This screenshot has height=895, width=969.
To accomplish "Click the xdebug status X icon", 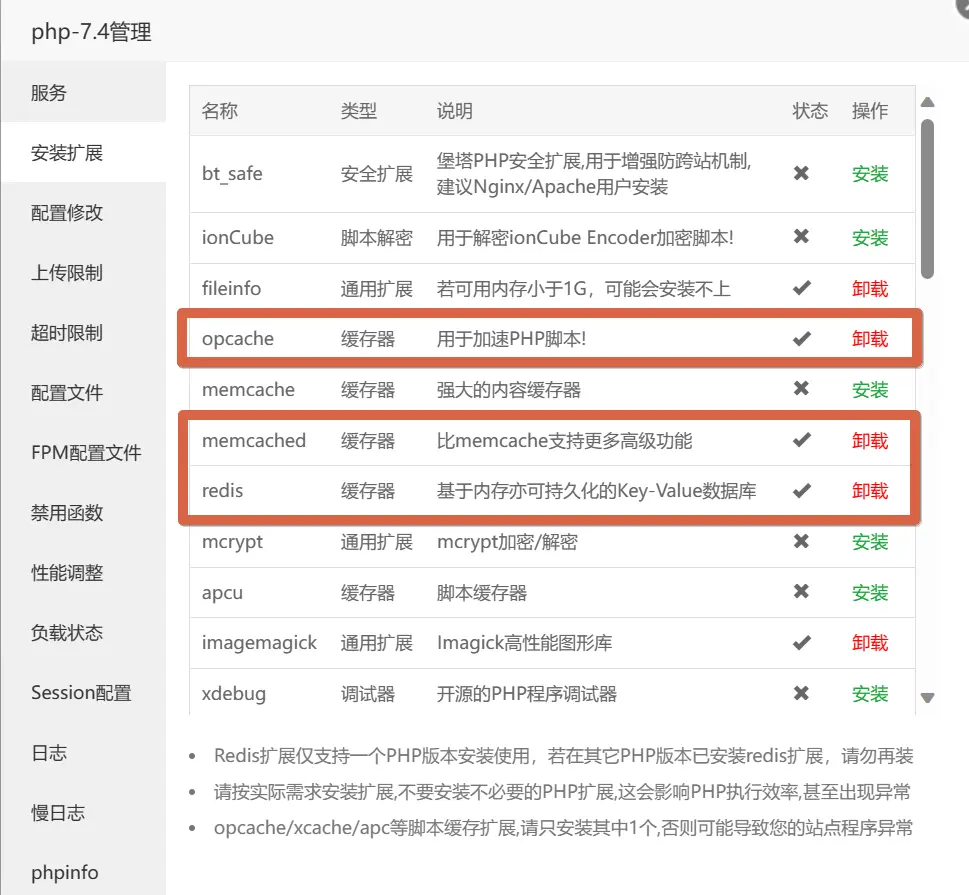I will (x=802, y=693).
